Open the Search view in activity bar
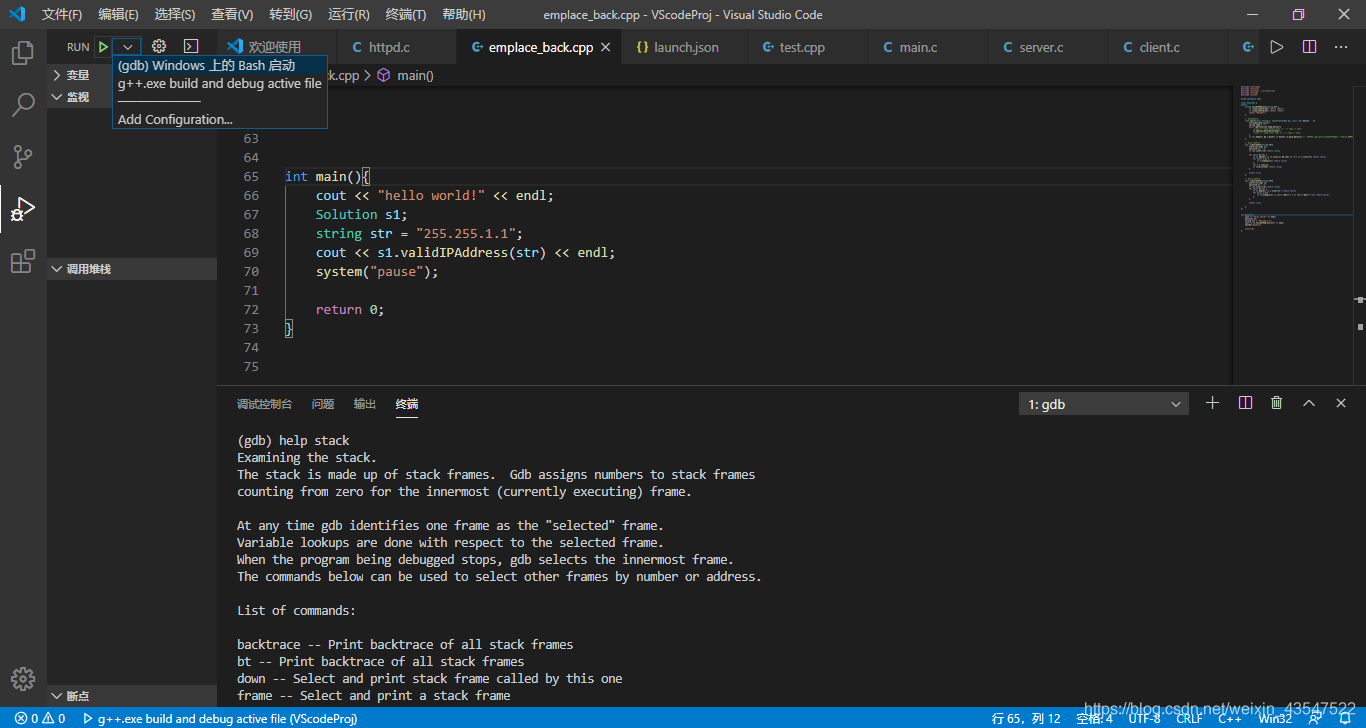1366x728 pixels. point(22,105)
